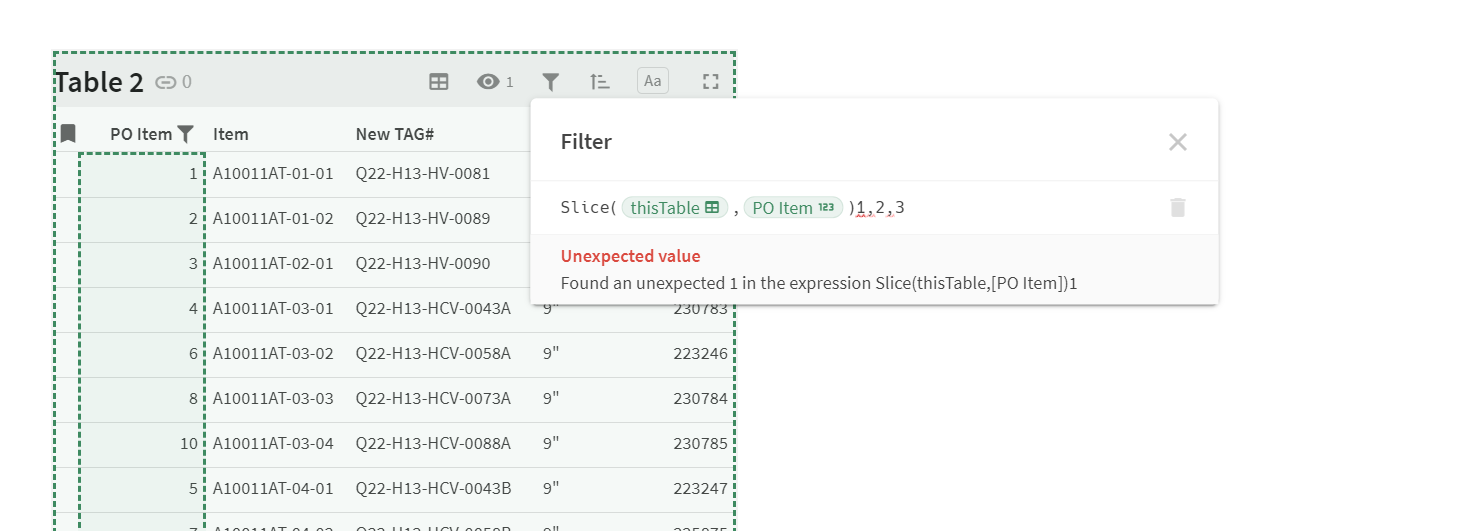Toggle hidden columns eye icon
1477x531 pixels.
(488, 82)
